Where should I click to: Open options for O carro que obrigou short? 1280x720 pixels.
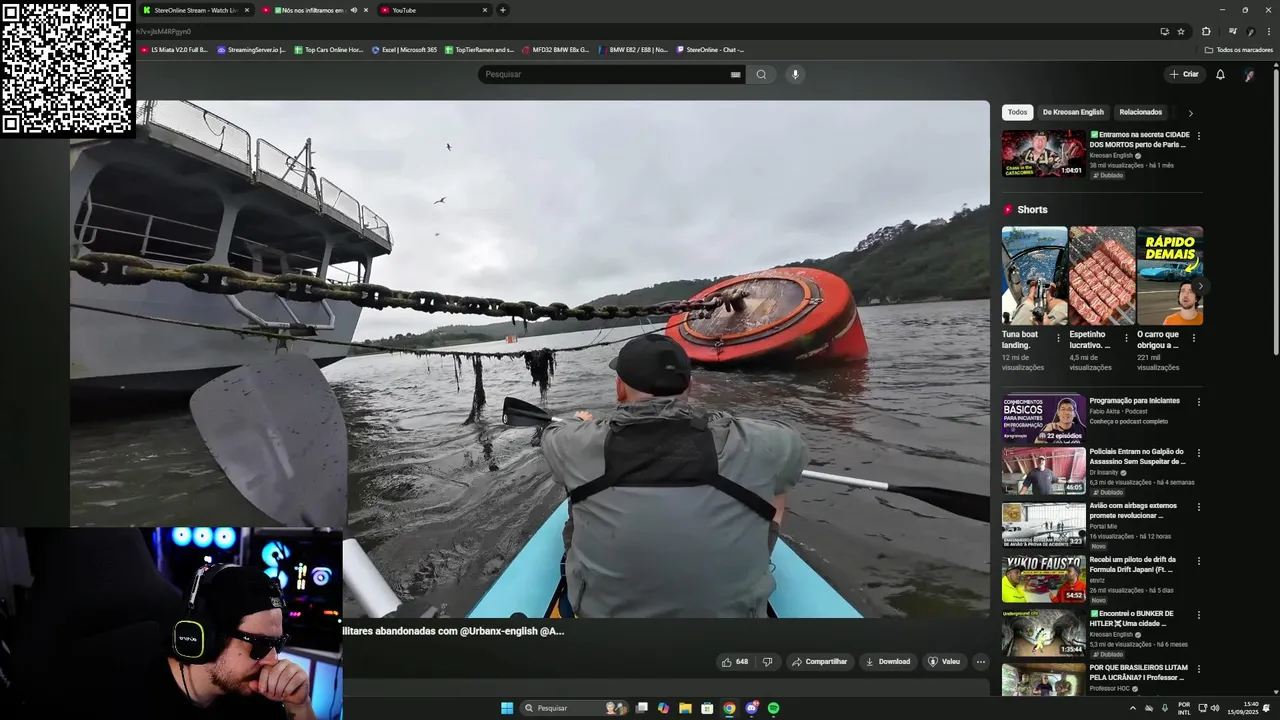tap(1193, 338)
